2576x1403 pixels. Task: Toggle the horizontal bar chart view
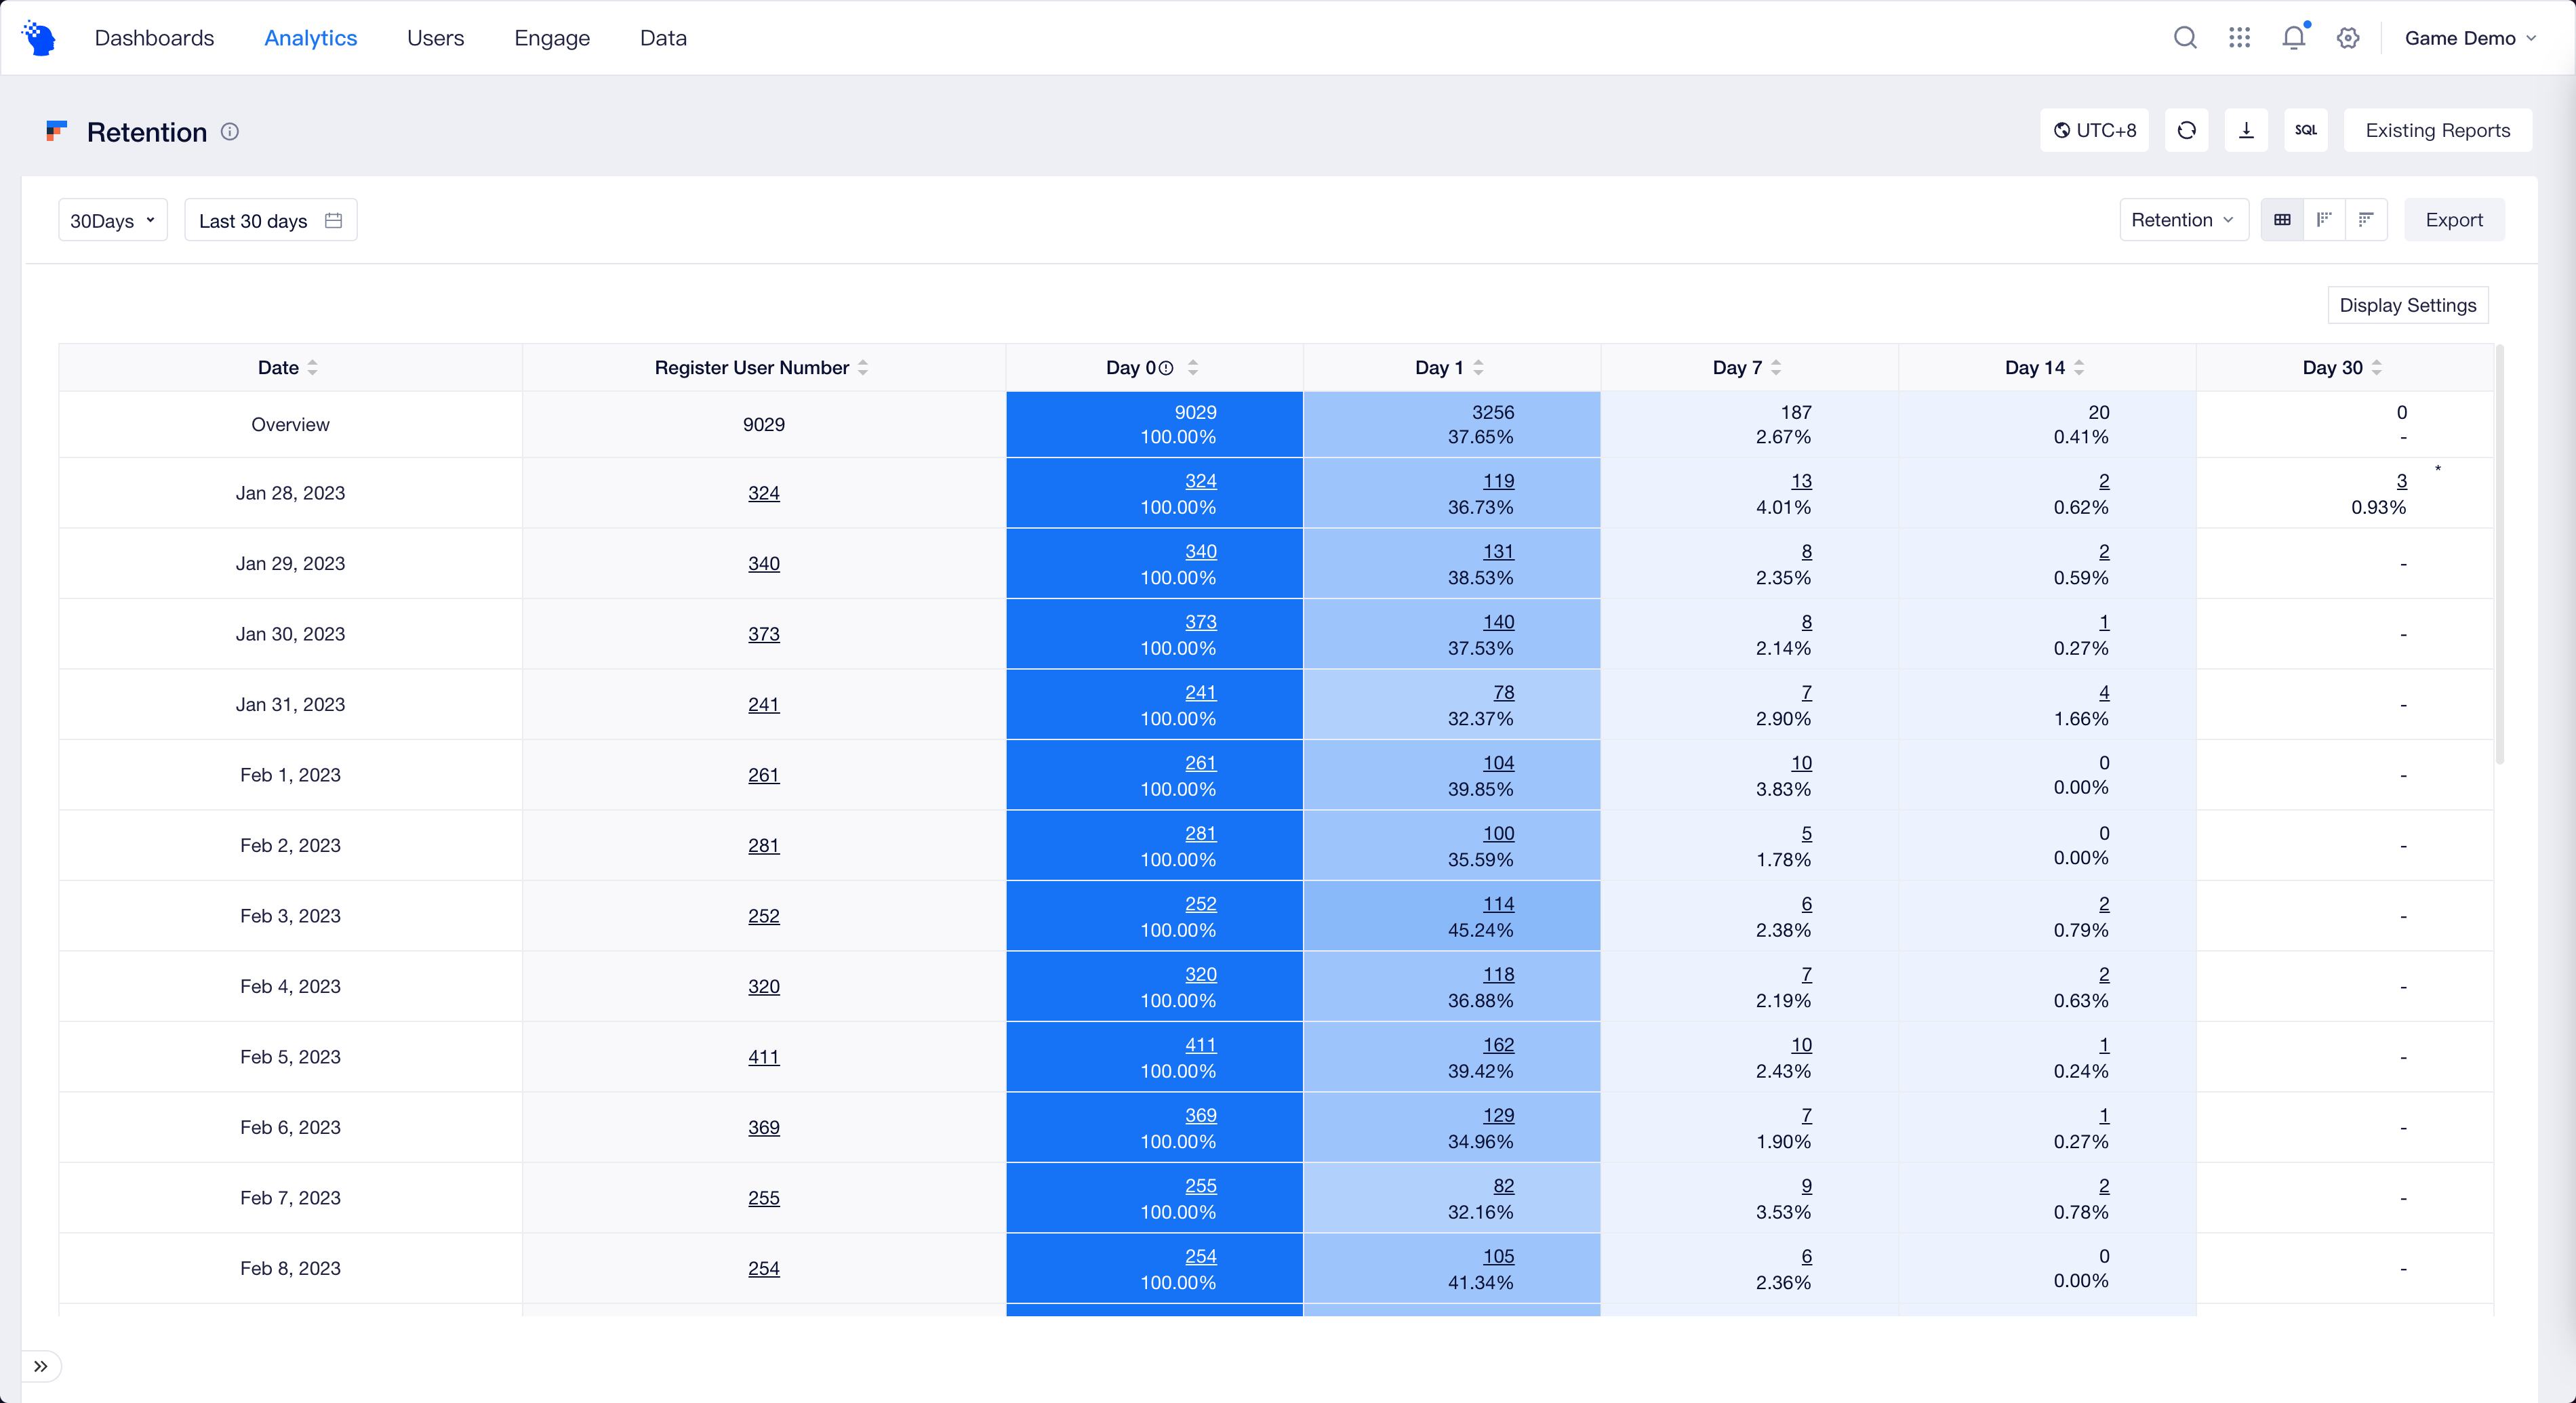tap(2366, 219)
